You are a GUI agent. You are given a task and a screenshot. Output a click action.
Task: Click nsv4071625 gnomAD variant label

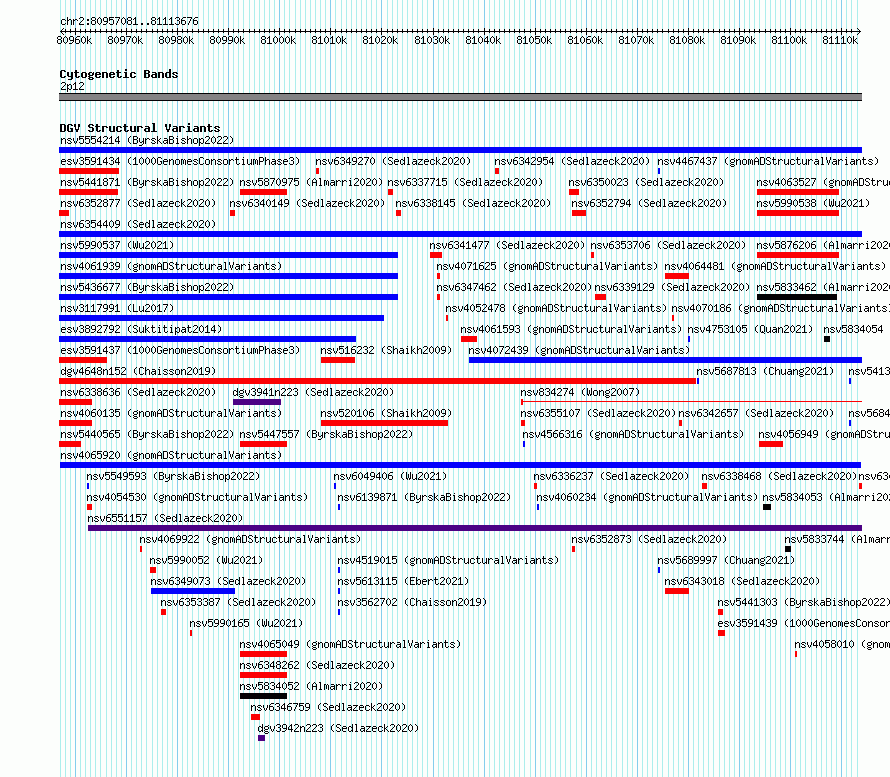click(547, 266)
